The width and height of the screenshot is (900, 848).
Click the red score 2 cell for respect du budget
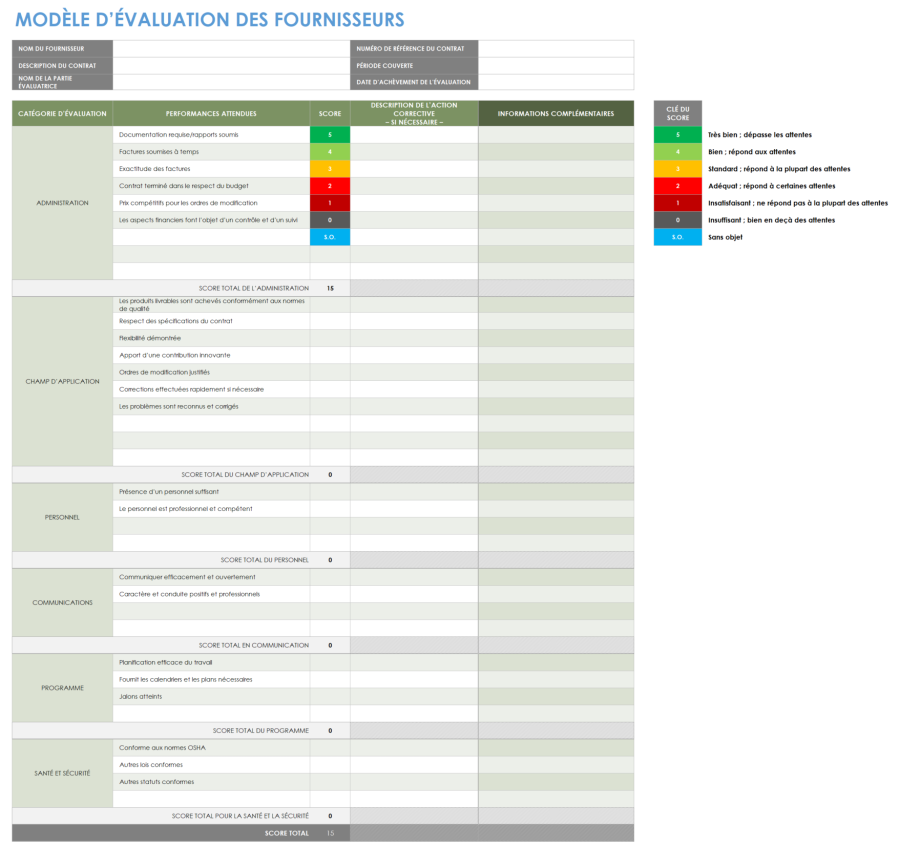(x=329, y=185)
